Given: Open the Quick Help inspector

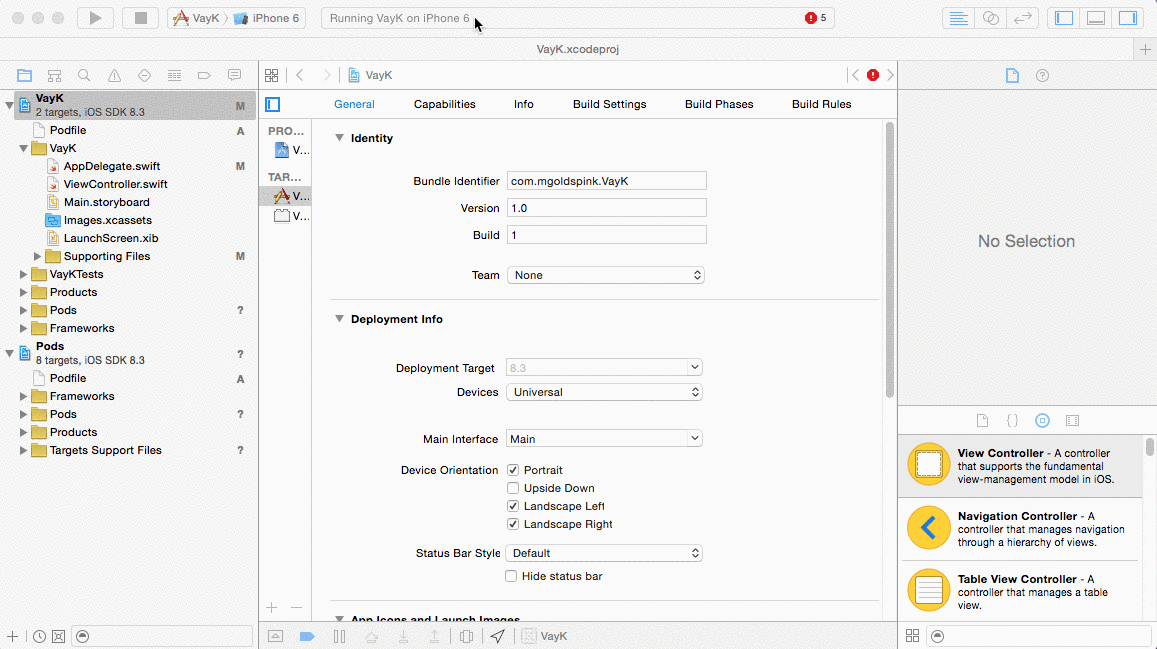Looking at the screenshot, I should click(1042, 75).
